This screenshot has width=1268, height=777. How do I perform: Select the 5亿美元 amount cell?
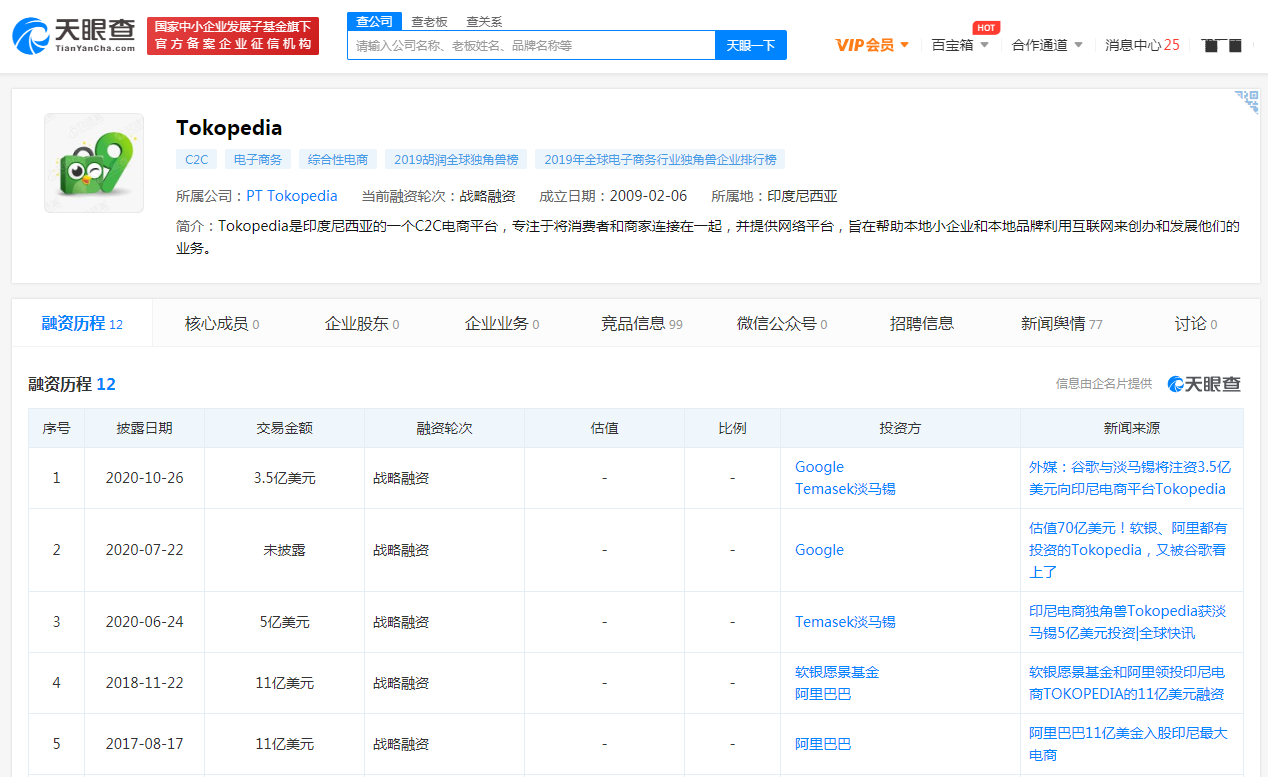click(285, 622)
